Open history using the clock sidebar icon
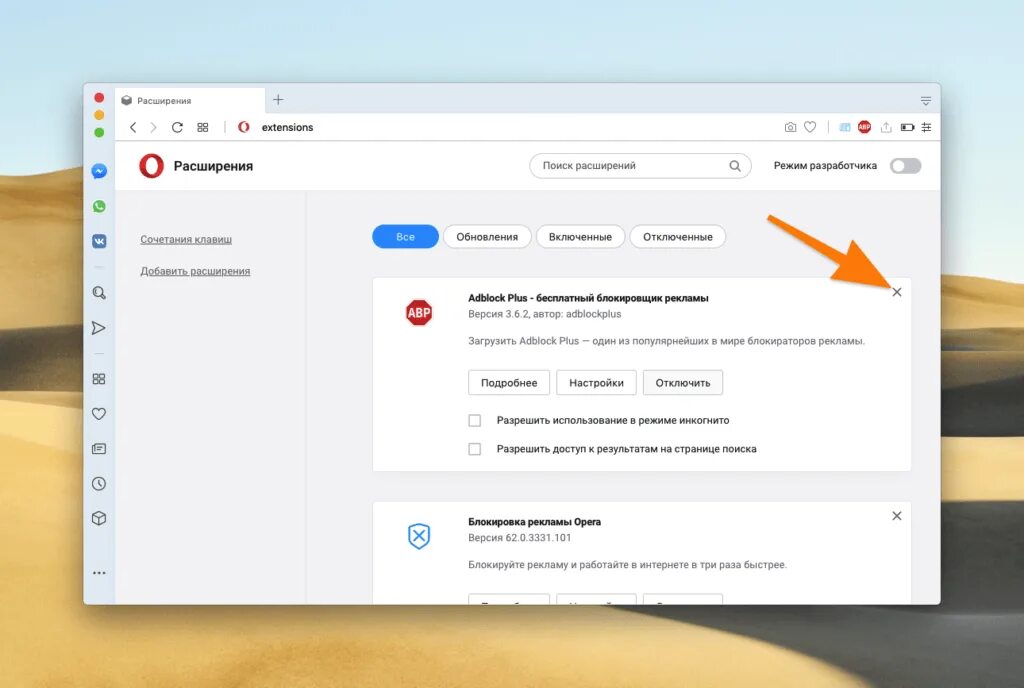Viewport: 1024px width, 688px height. 98,483
